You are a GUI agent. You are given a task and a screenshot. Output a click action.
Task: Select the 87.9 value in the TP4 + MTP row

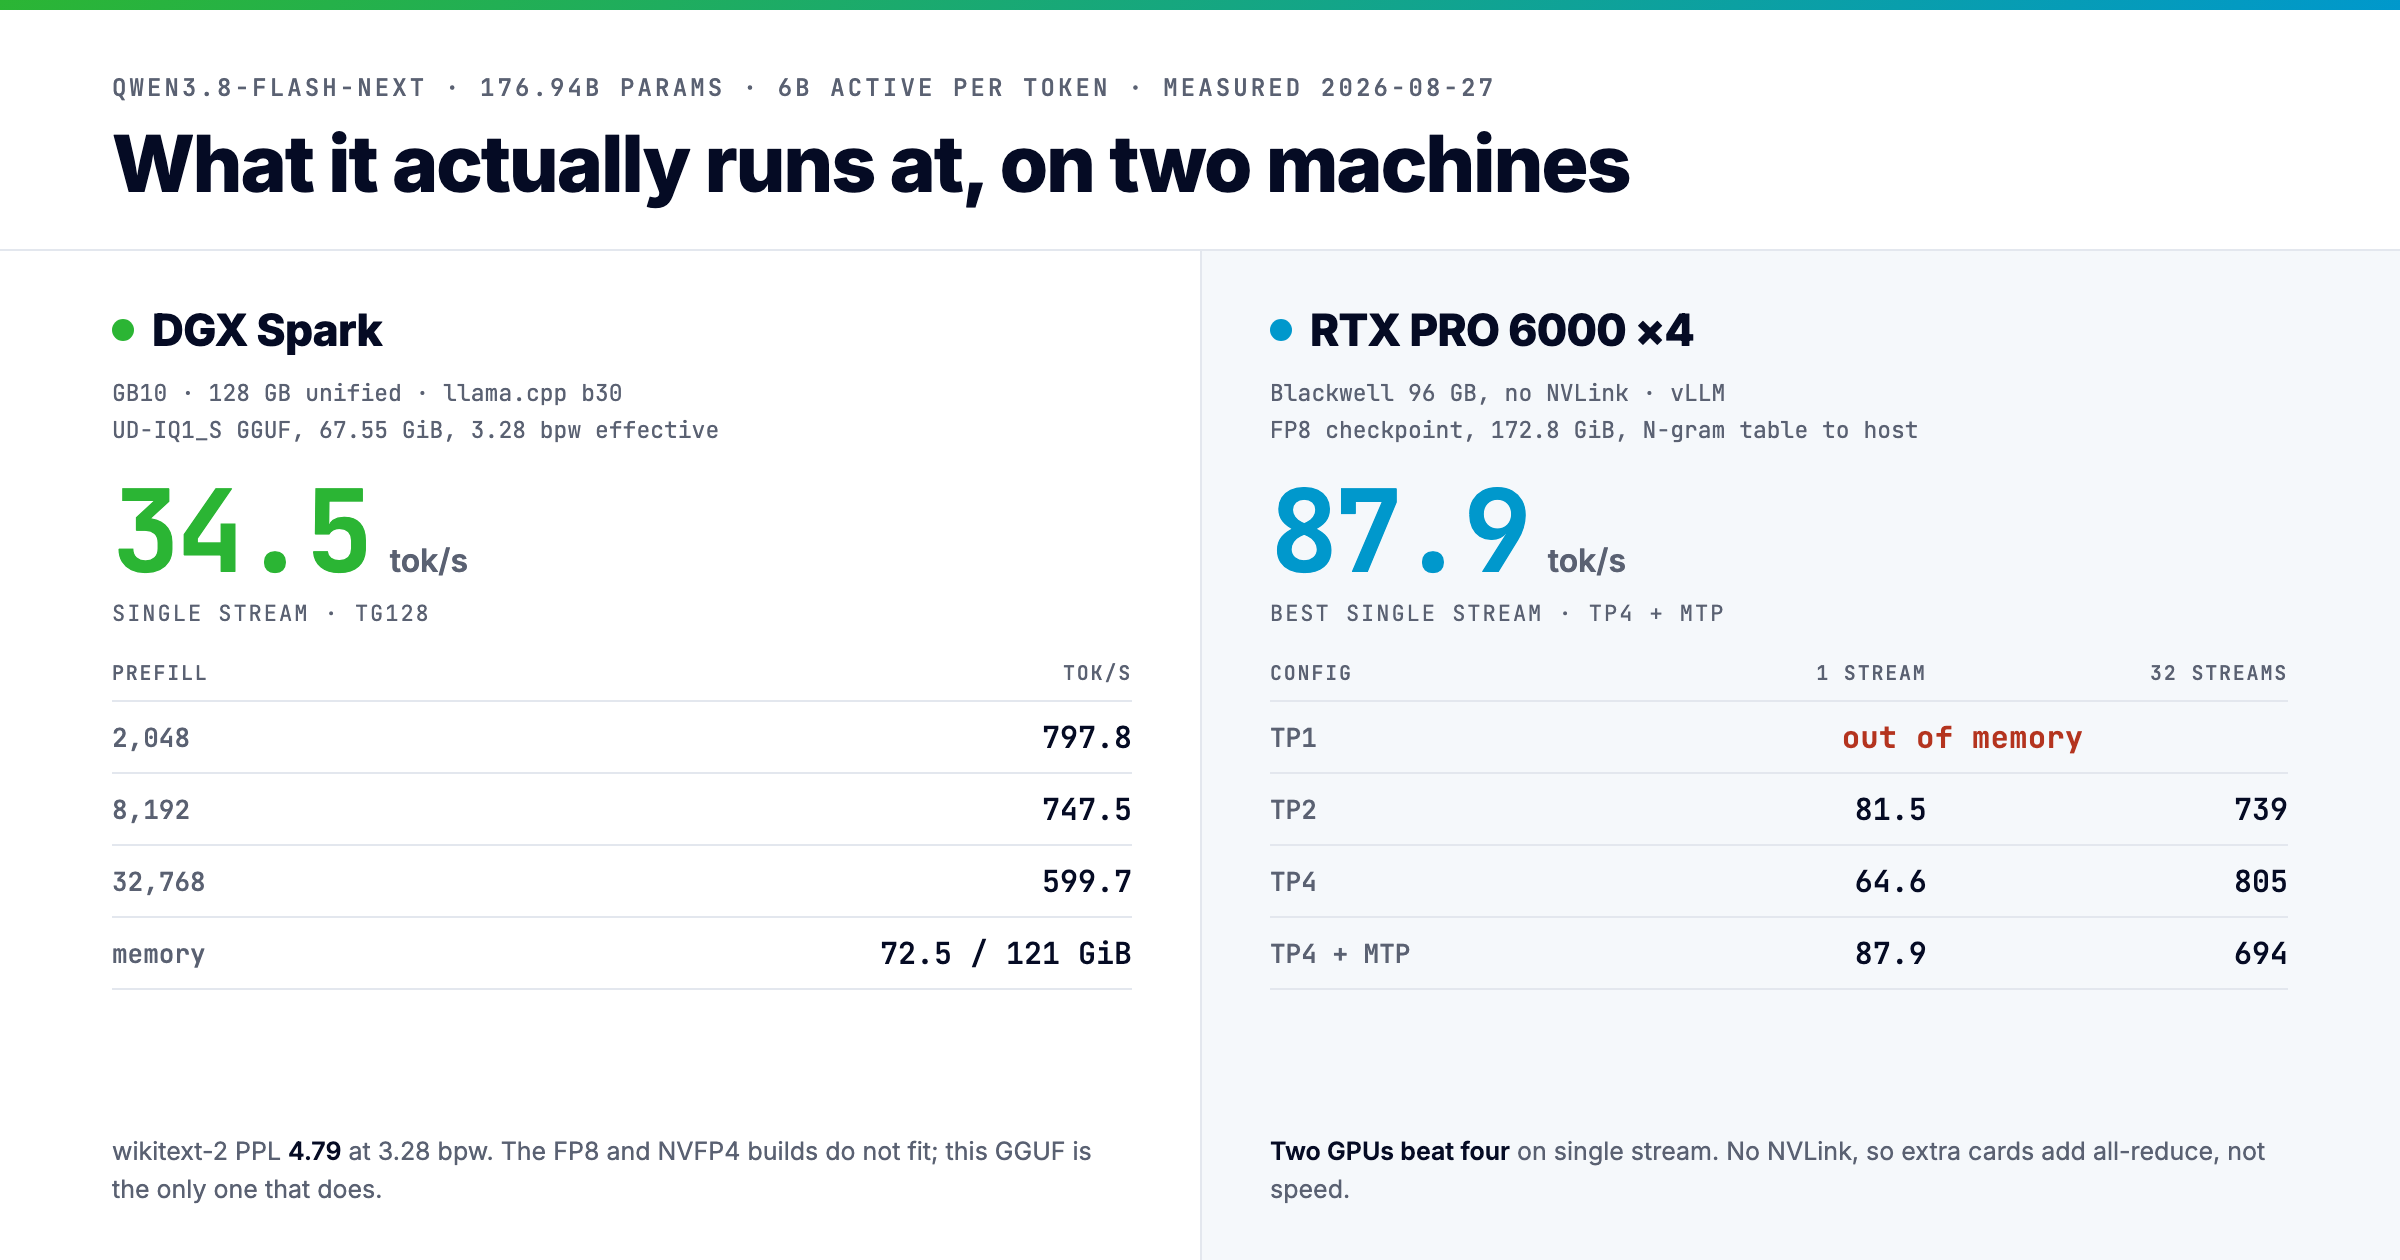click(1890, 954)
